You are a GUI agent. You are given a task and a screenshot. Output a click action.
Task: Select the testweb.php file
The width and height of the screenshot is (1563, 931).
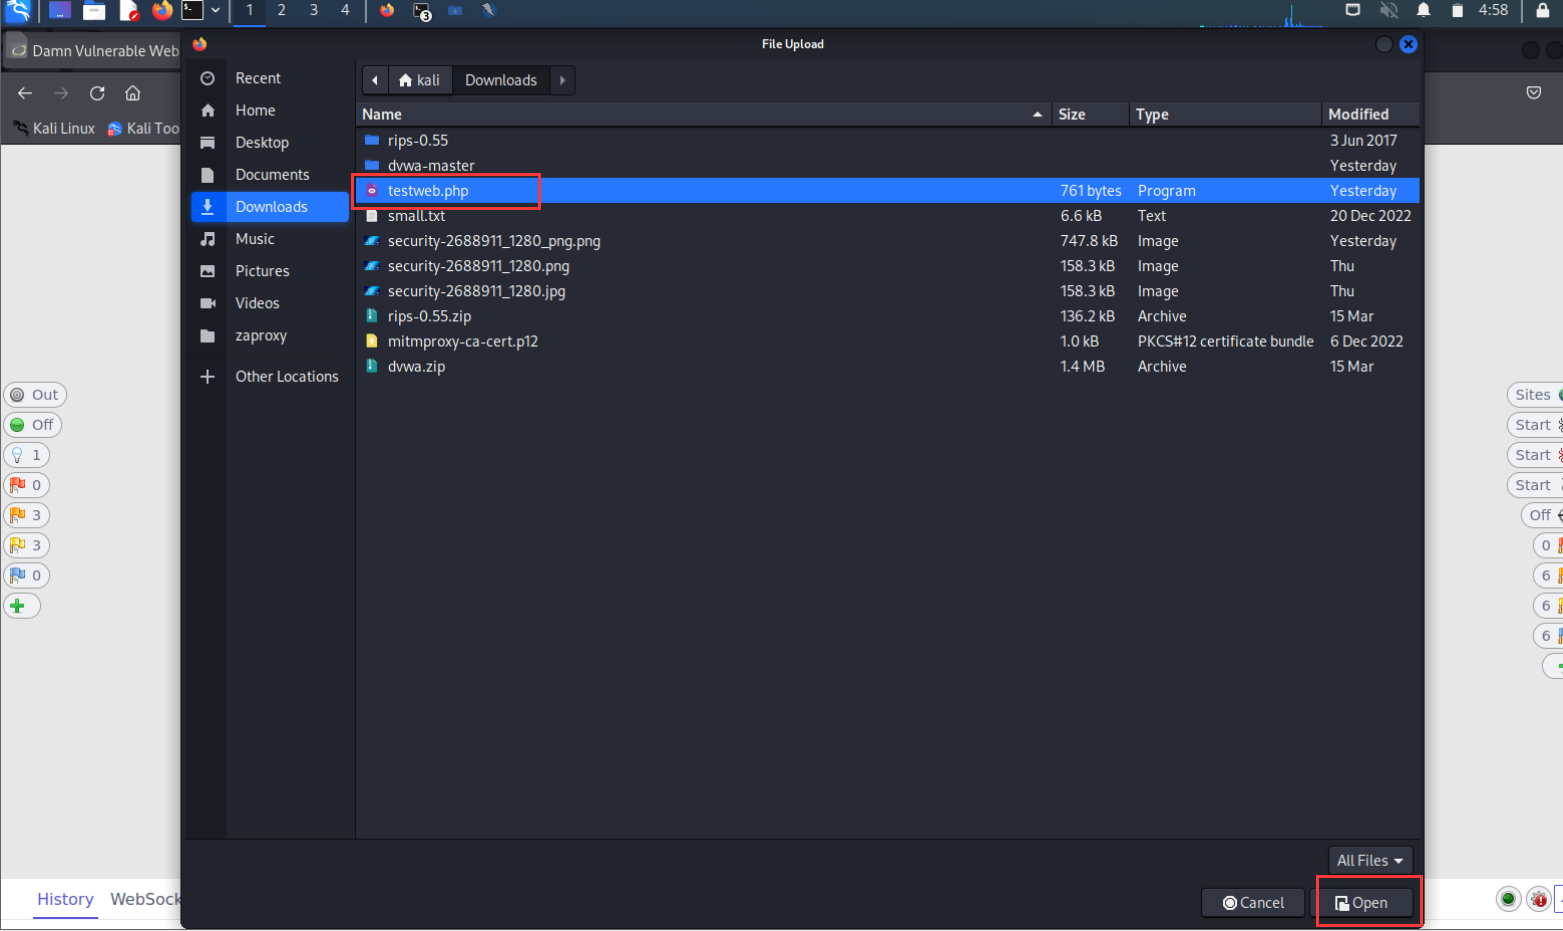[887, 190]
